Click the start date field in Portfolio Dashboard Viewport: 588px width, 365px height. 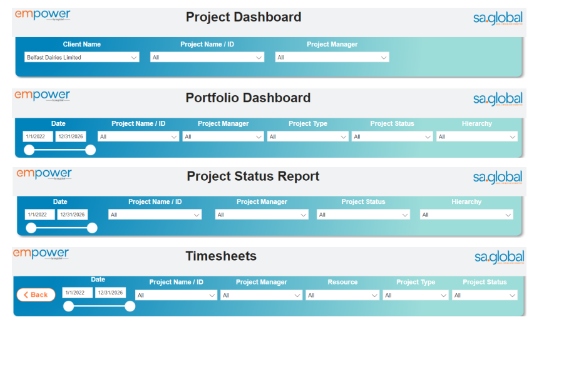pos(38,137)
